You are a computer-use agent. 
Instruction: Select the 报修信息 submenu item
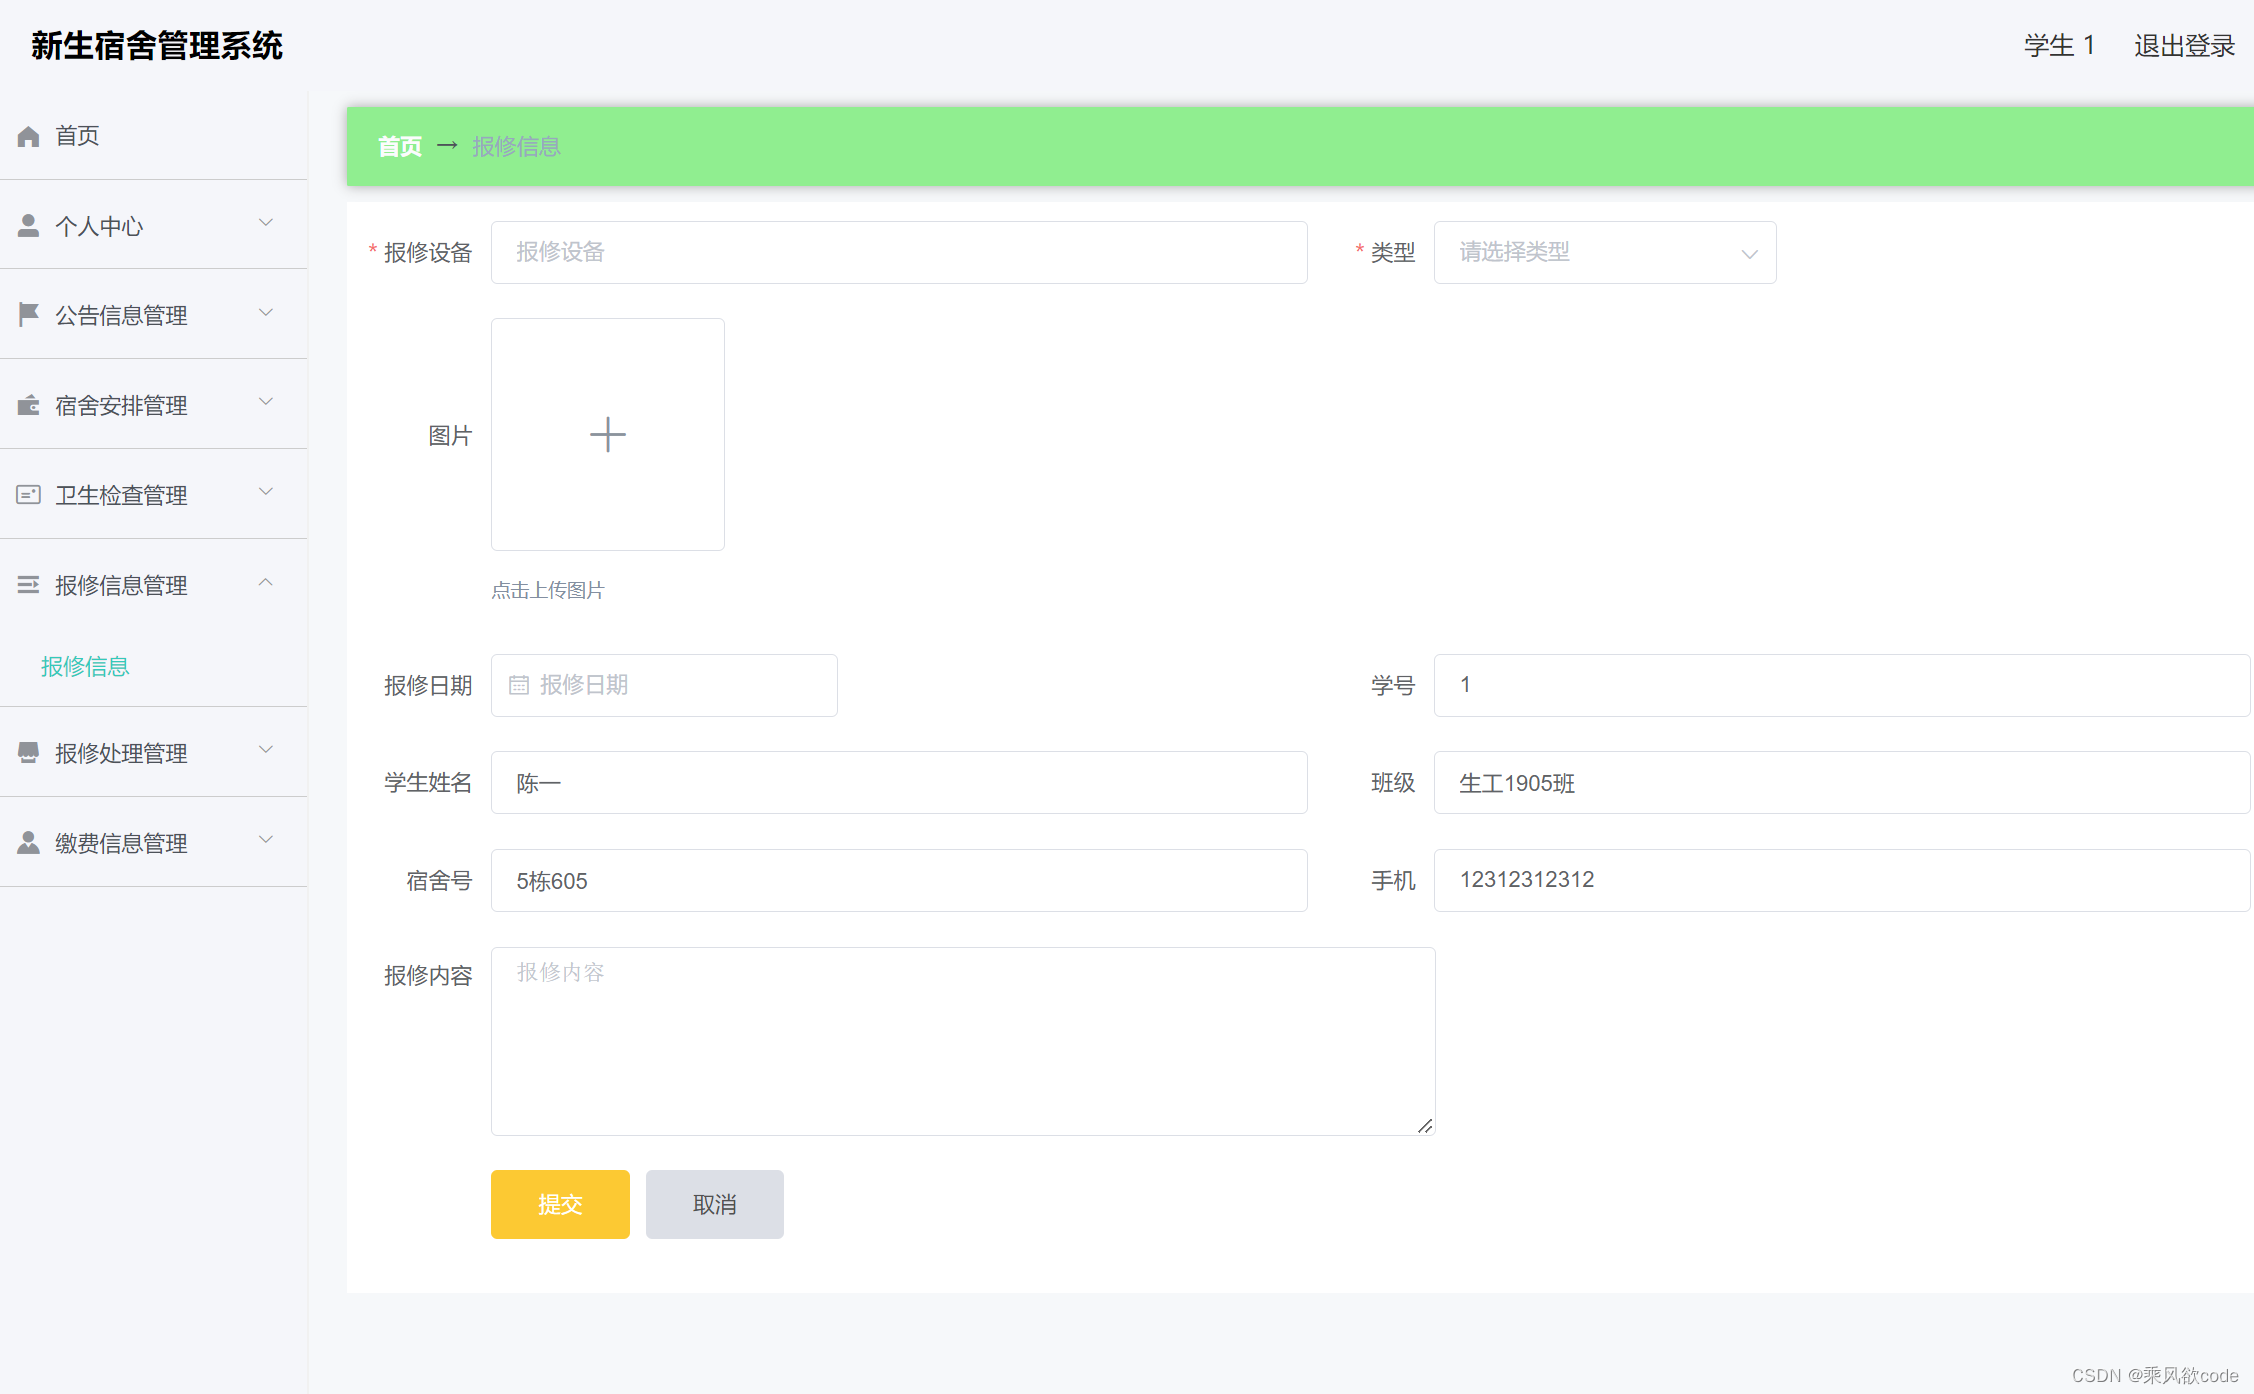click(85, 667)
